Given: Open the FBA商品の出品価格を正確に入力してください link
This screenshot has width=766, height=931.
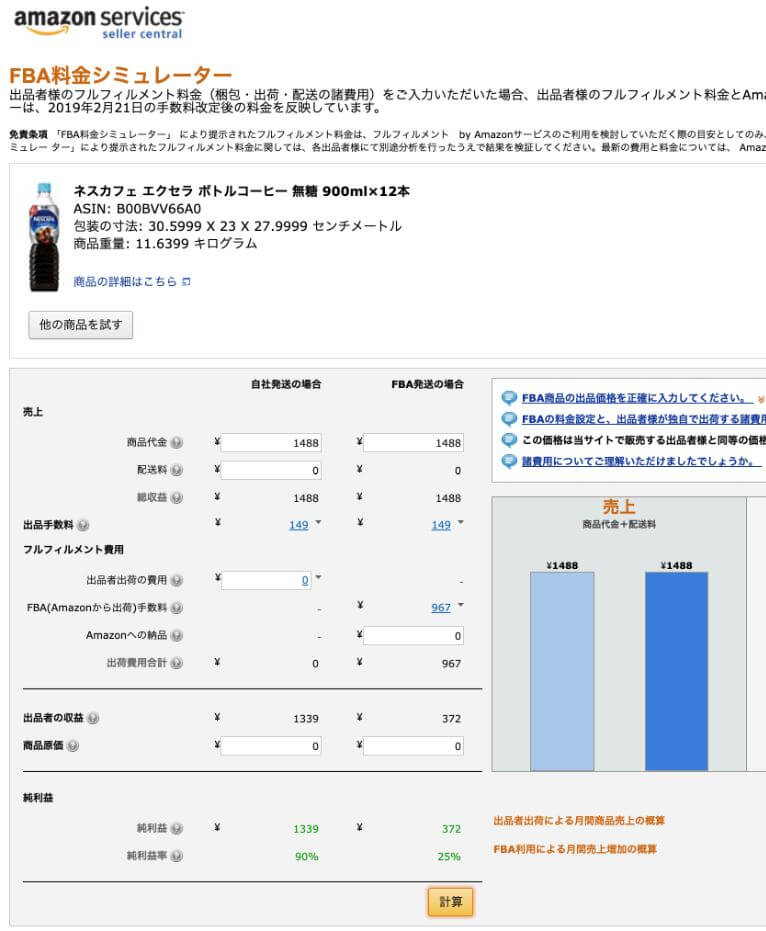Looking at the screenshot, I should coord(637,398).
